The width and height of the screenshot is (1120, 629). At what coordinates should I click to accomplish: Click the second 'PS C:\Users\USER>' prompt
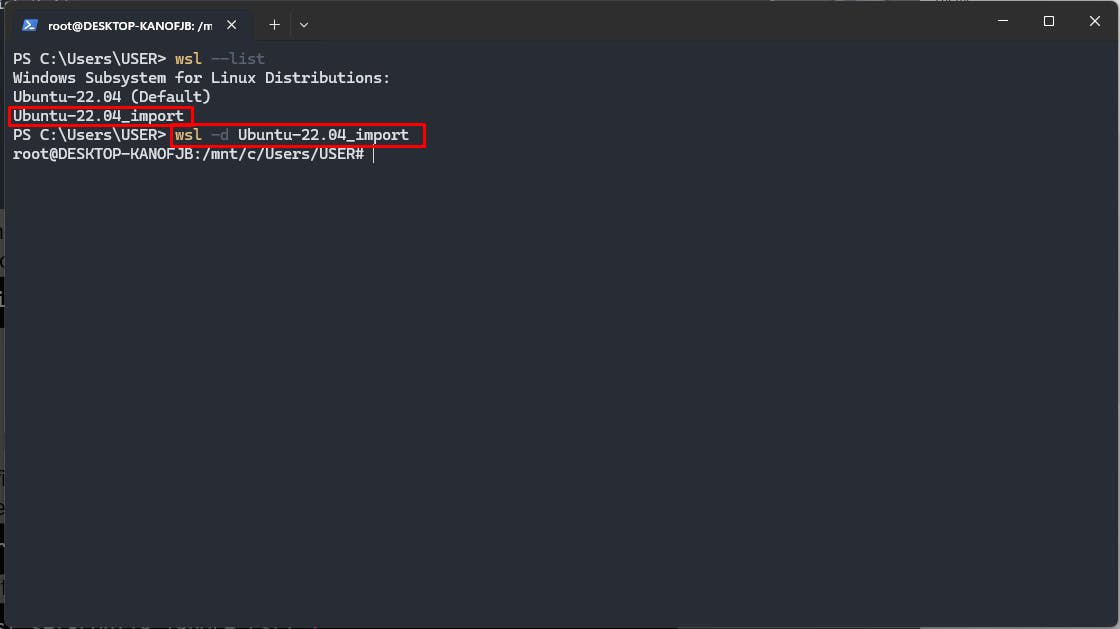[89, 135]
